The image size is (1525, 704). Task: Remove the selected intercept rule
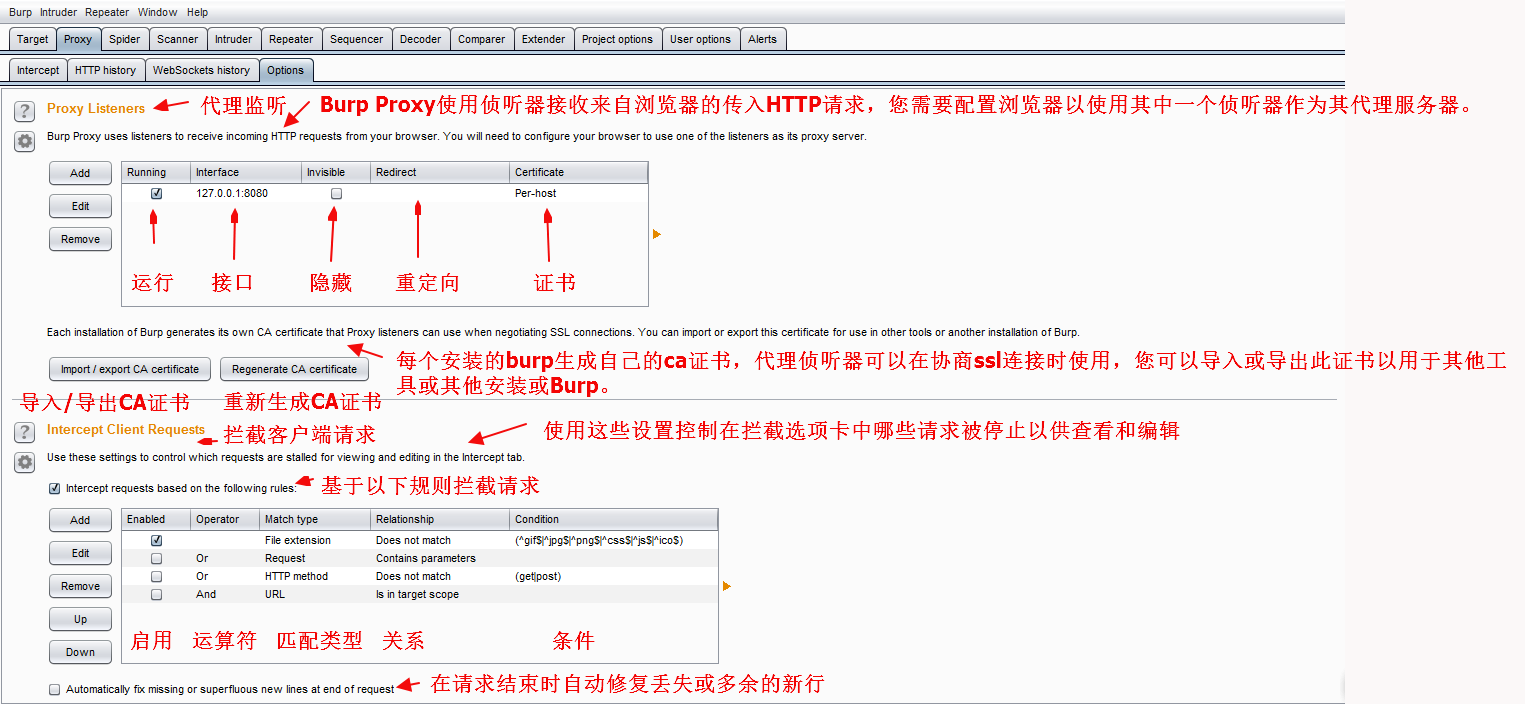click(x=80, y=586)
